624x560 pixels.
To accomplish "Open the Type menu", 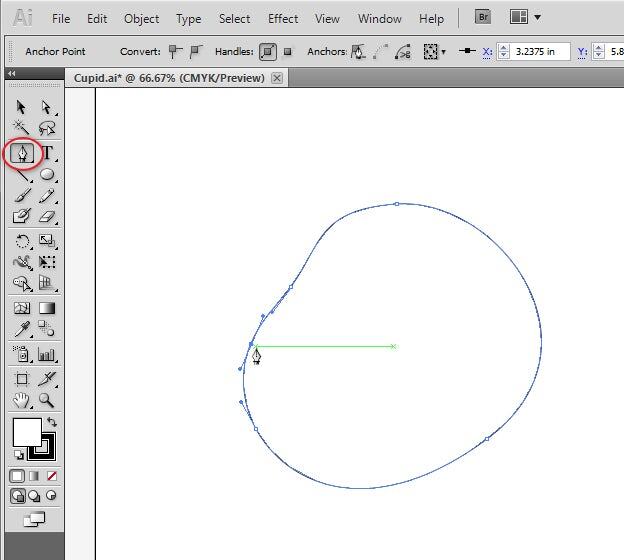I will 188,19.
